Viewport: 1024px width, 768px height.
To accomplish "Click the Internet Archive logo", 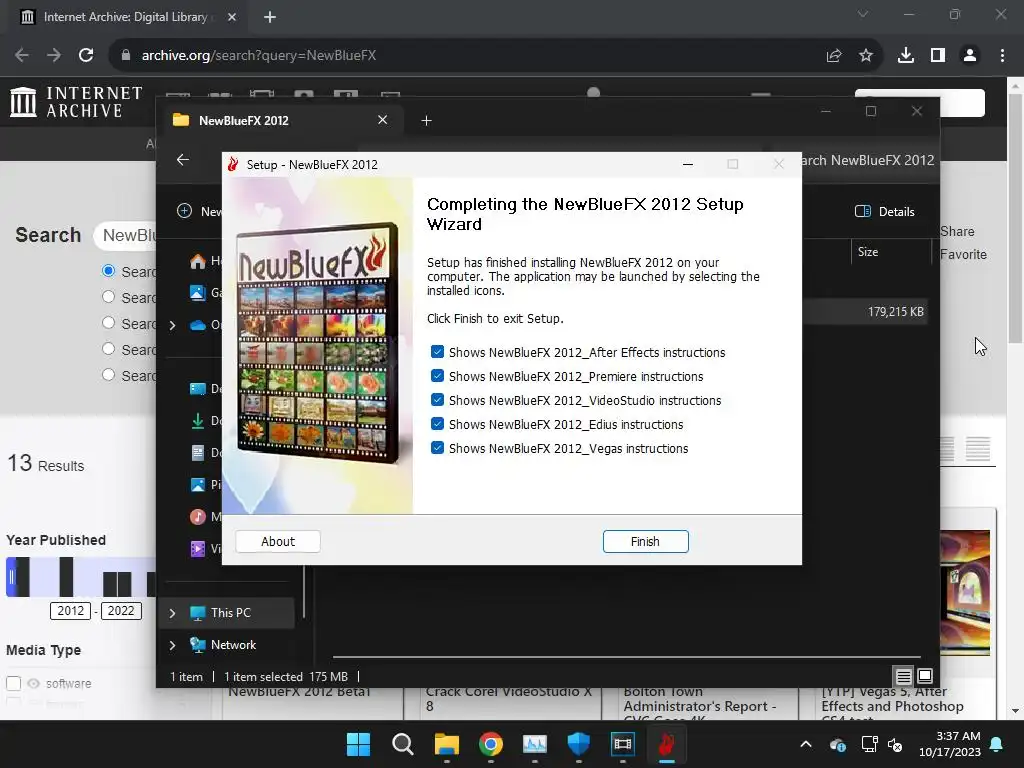I will tap(76, 102).
